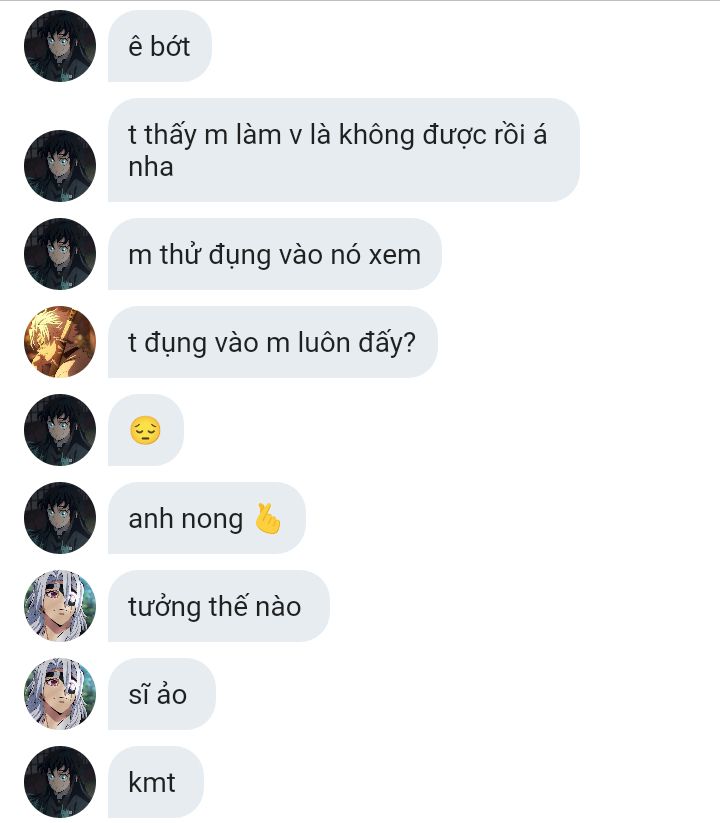This screenshot has height=823, width=720.
Task: Click the avatar beside the pensive emoji message
Action: [x=60, y=430]
